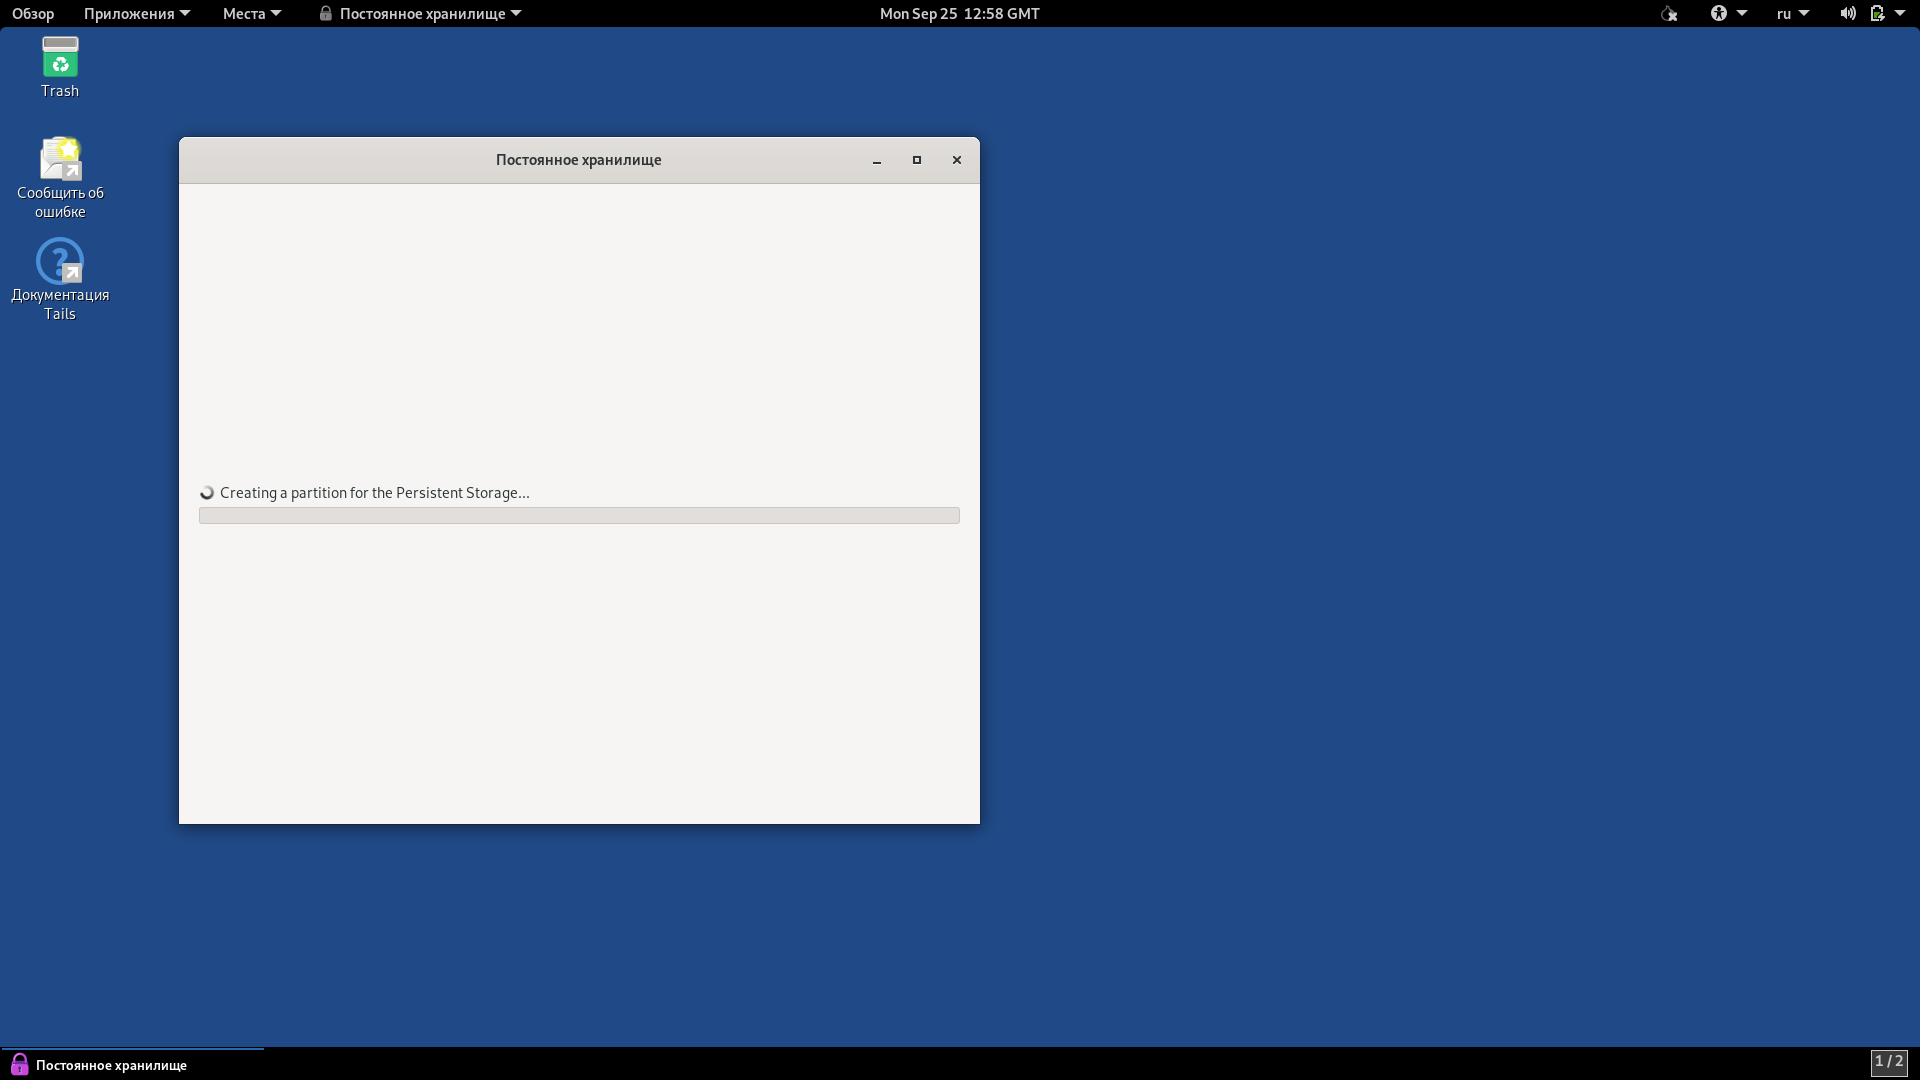
Task: Click the partition creation progress bar
Action: 579,516
